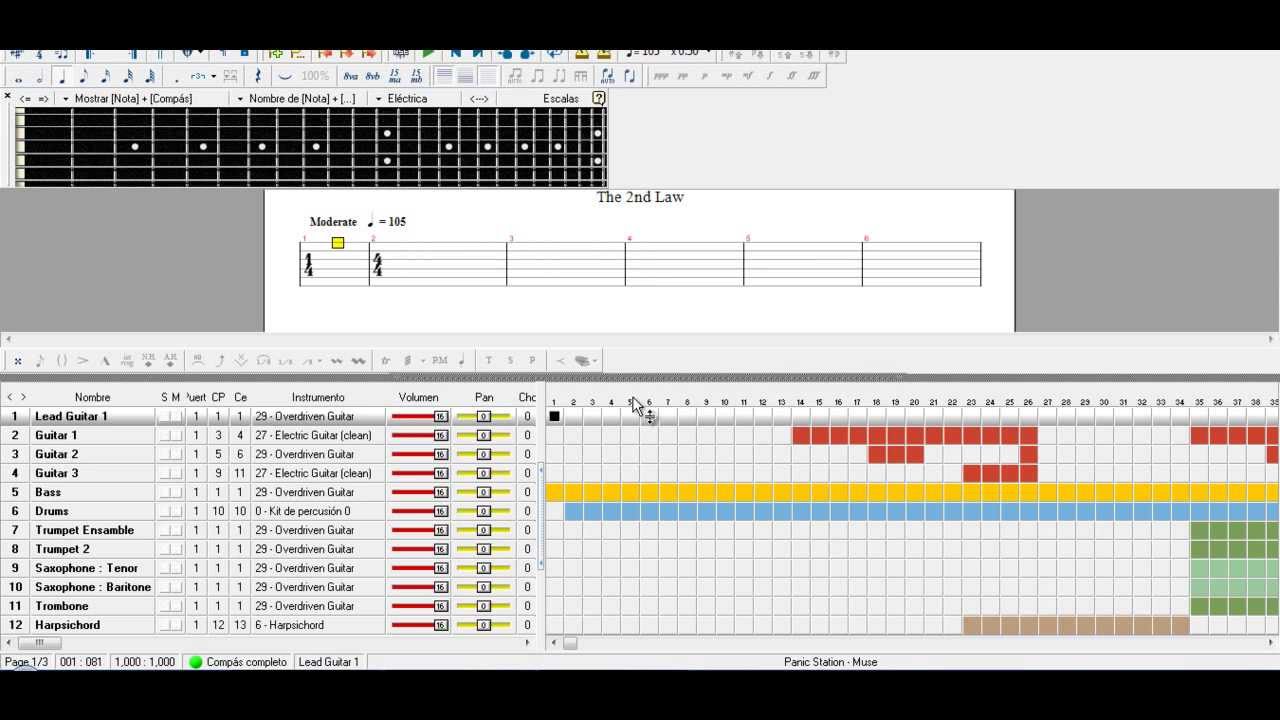Select the half note duration
The width and height of the screenshot is (1280, 720).
point(40,77)
